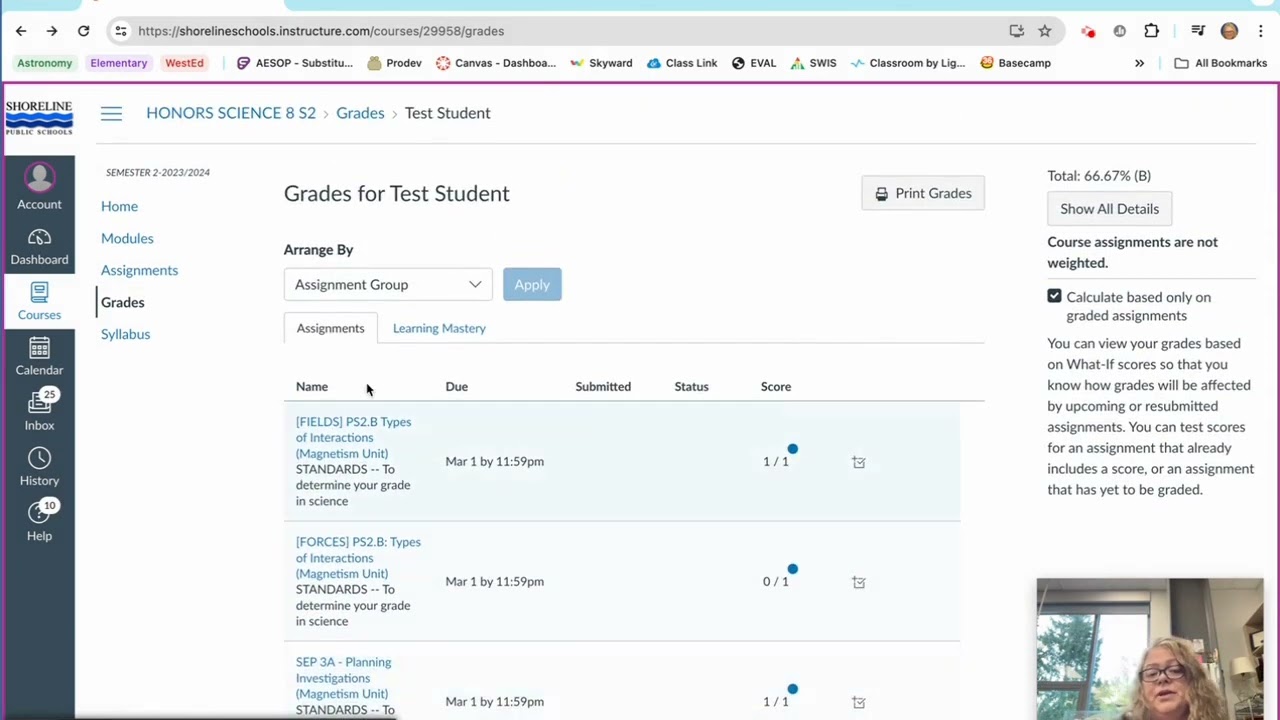
Task: Open the Class Link bookmark
Action: click(x=682, y=63)
